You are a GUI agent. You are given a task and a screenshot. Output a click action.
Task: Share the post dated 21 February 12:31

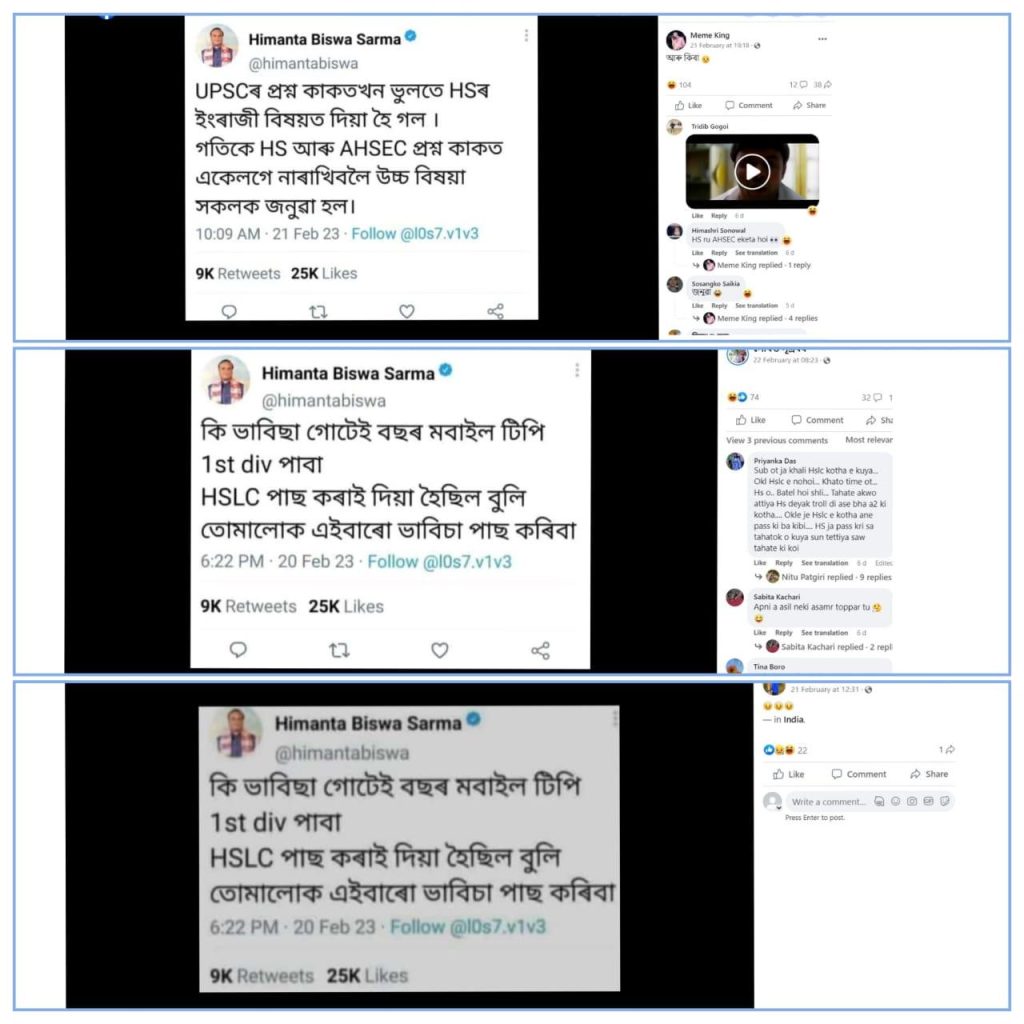tap(929, 774)
